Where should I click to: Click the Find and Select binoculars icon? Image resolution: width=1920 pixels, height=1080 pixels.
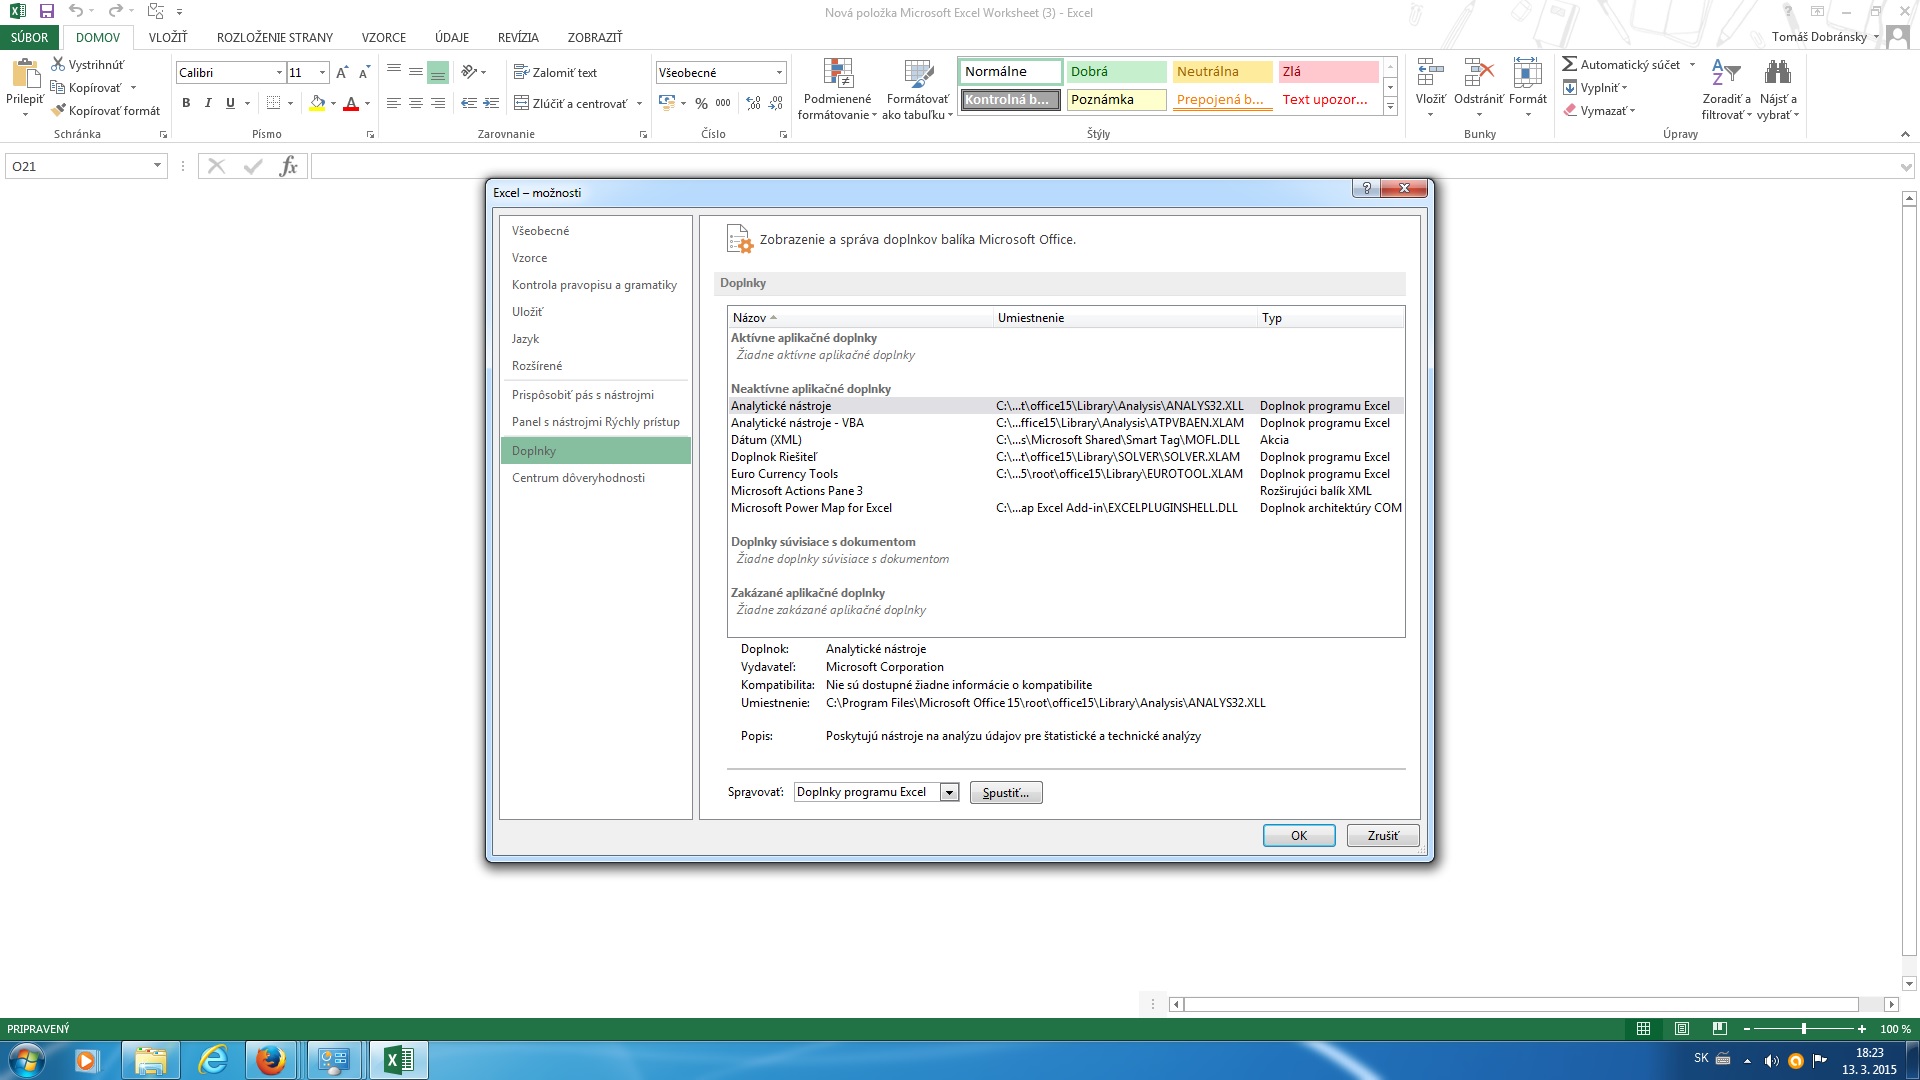1778,72
